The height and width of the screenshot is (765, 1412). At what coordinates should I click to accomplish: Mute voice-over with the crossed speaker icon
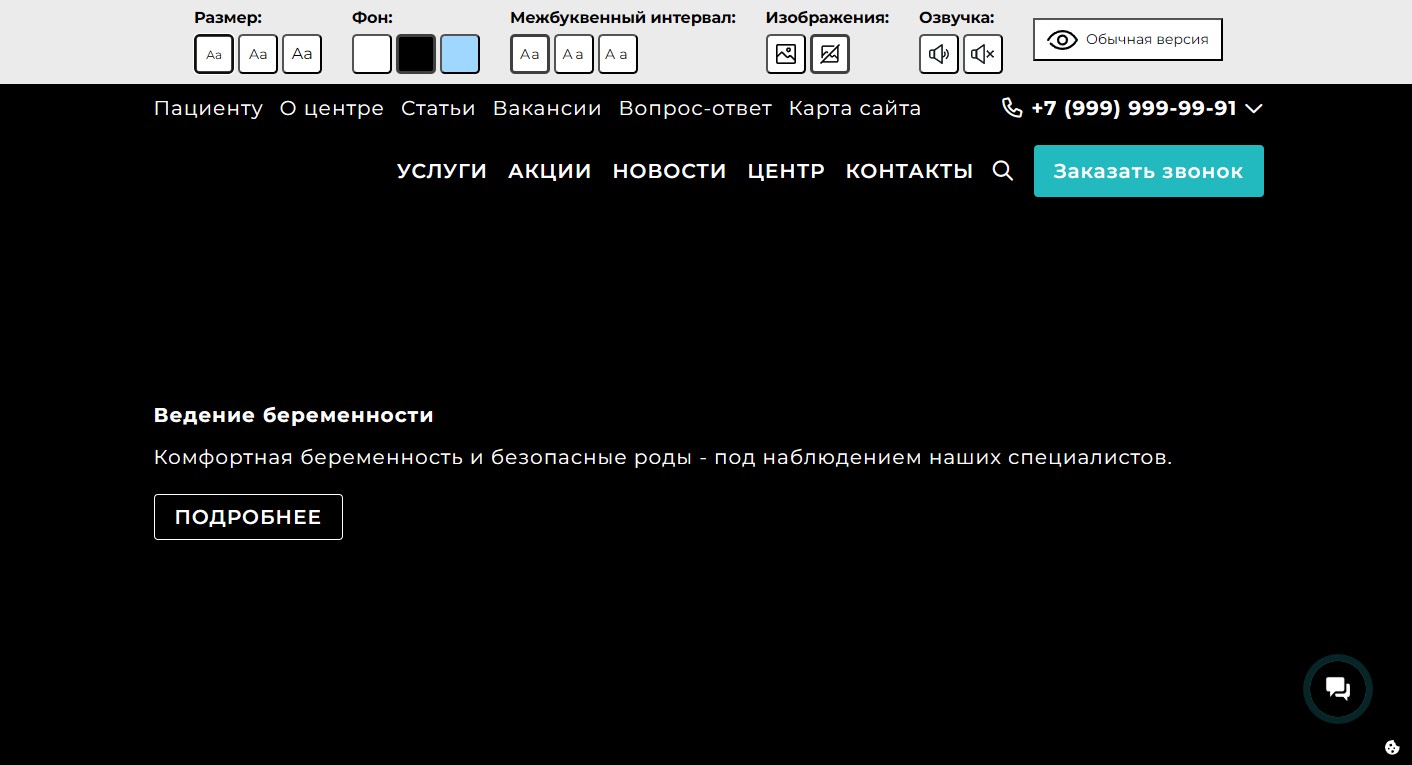point(982,54)
